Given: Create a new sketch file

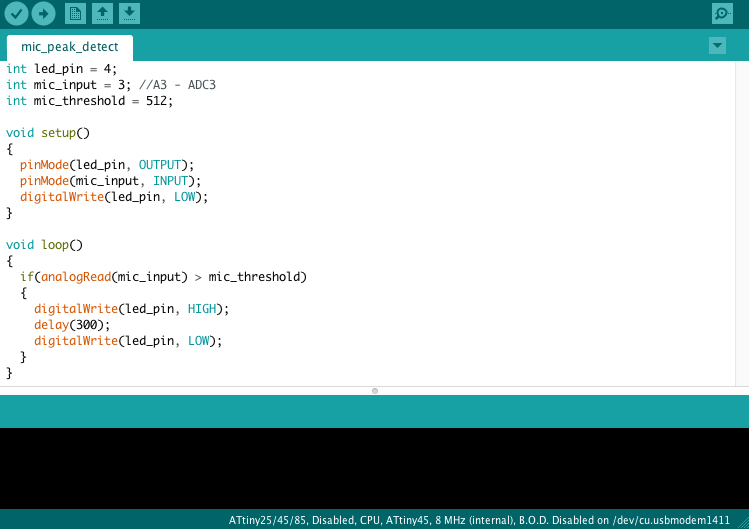Looking at the screenshot, I should pos(75,13).
